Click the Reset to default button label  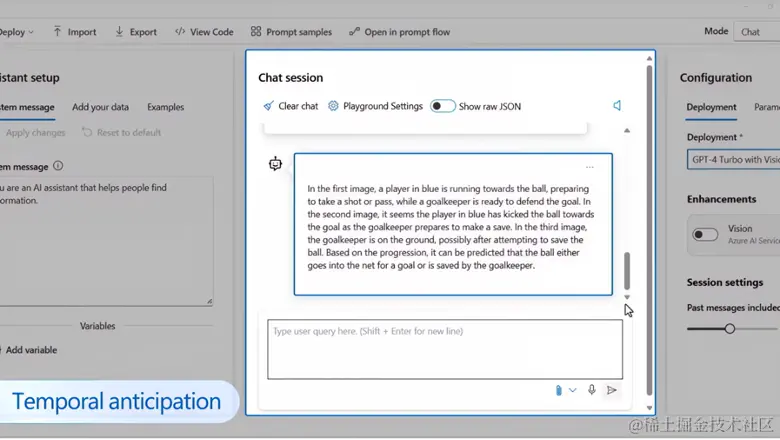[x=129, y=133]
